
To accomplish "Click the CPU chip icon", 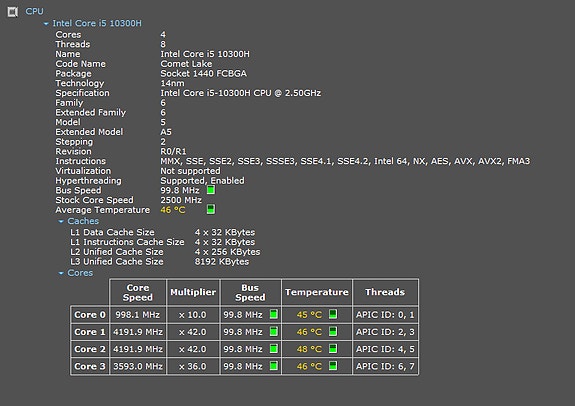I will click(x=13, y=12).
